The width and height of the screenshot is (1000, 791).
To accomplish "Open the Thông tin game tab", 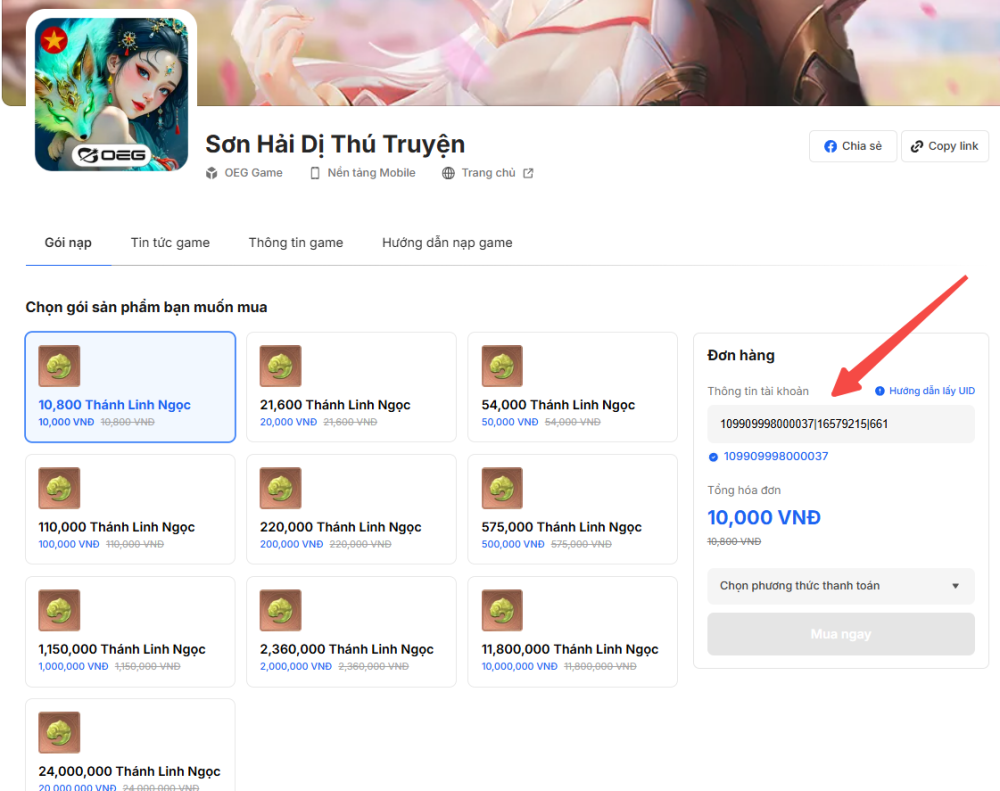I will [296, 243].
